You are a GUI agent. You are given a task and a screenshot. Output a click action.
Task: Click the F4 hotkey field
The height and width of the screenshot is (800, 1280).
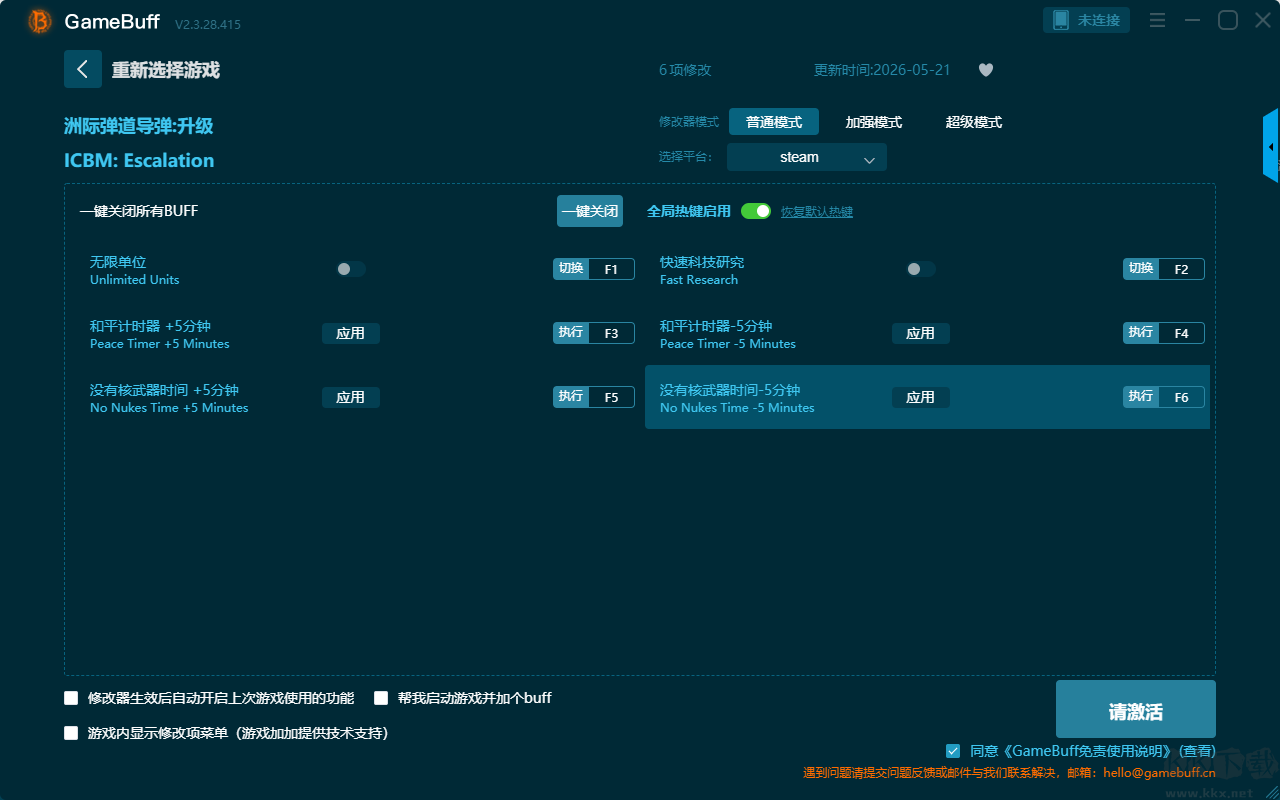[1181, 333]
